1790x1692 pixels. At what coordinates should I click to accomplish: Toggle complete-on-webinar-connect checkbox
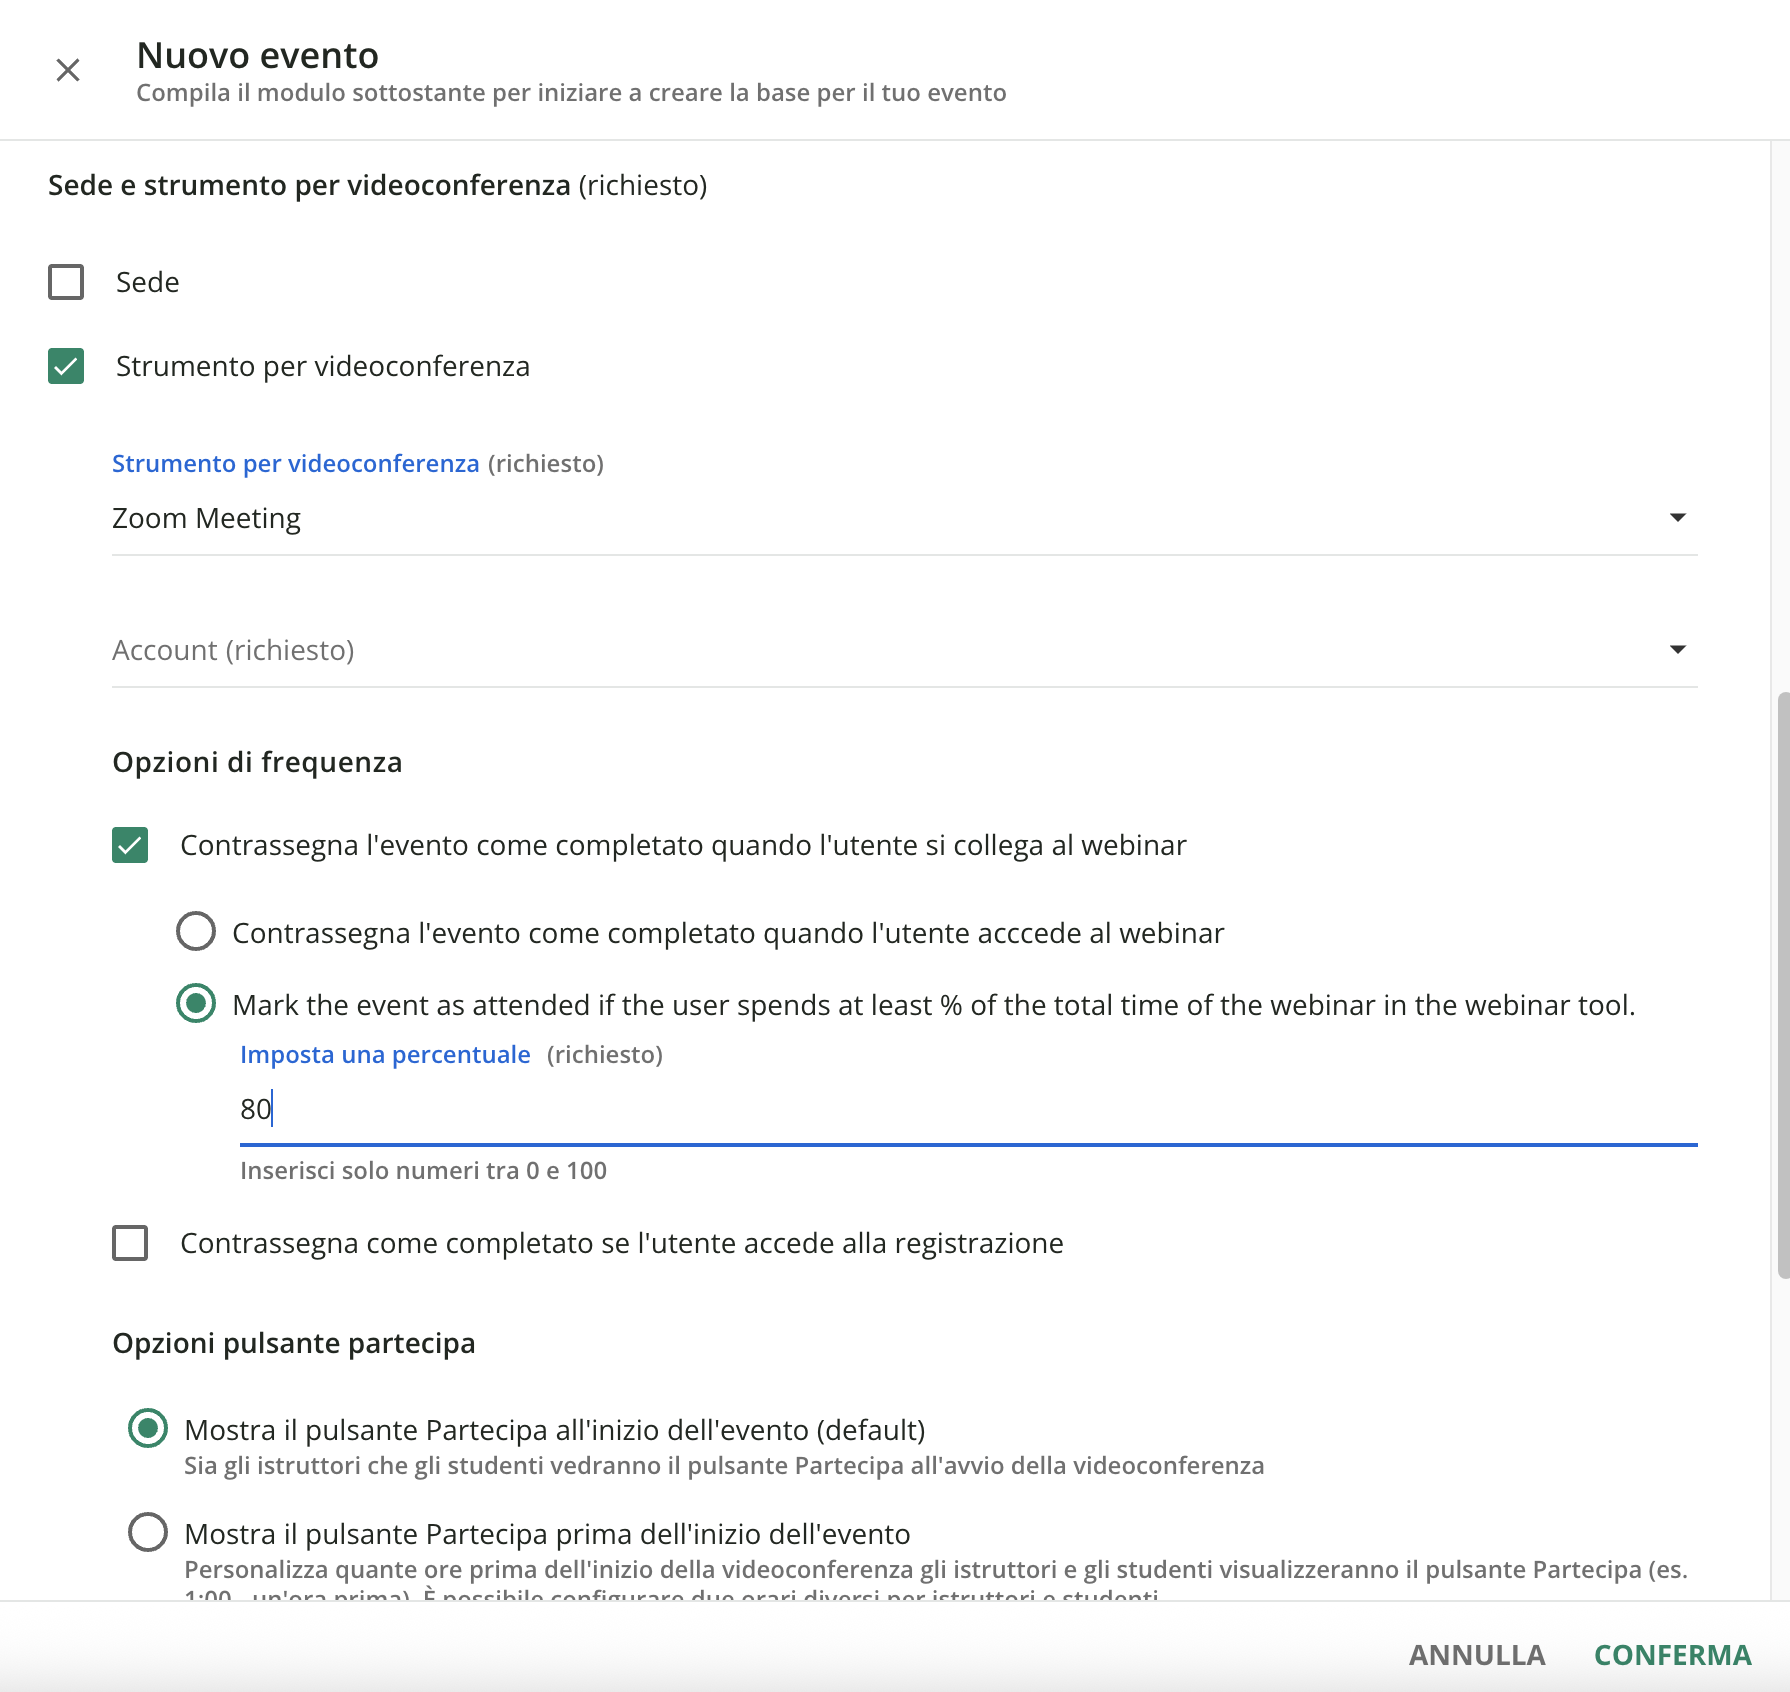point(130,845)
